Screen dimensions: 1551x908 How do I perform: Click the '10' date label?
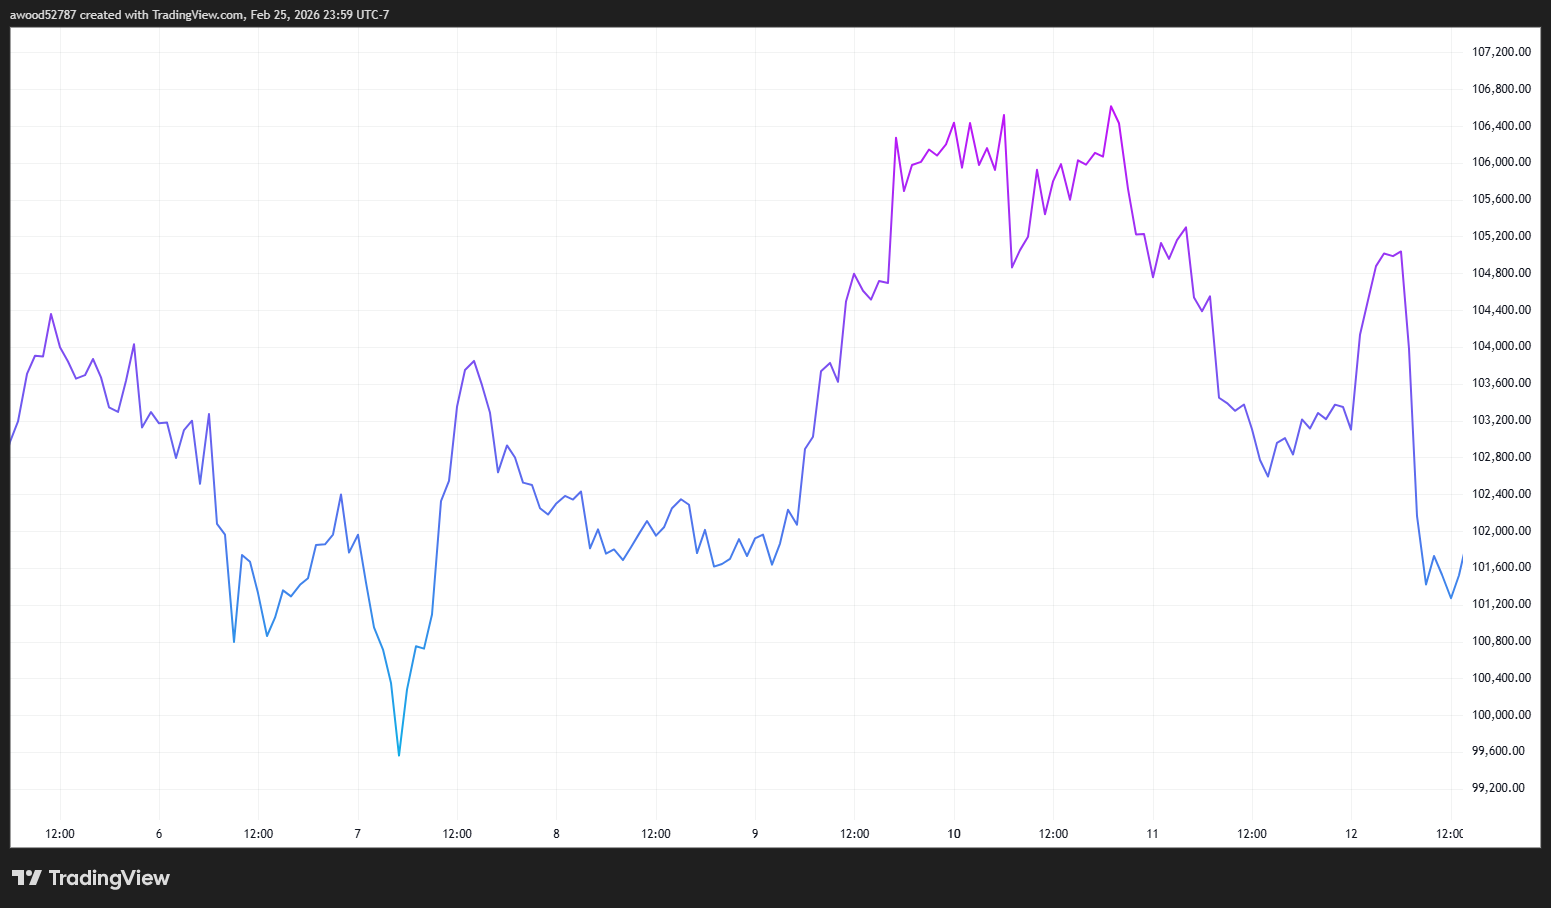tap(953, 833)
